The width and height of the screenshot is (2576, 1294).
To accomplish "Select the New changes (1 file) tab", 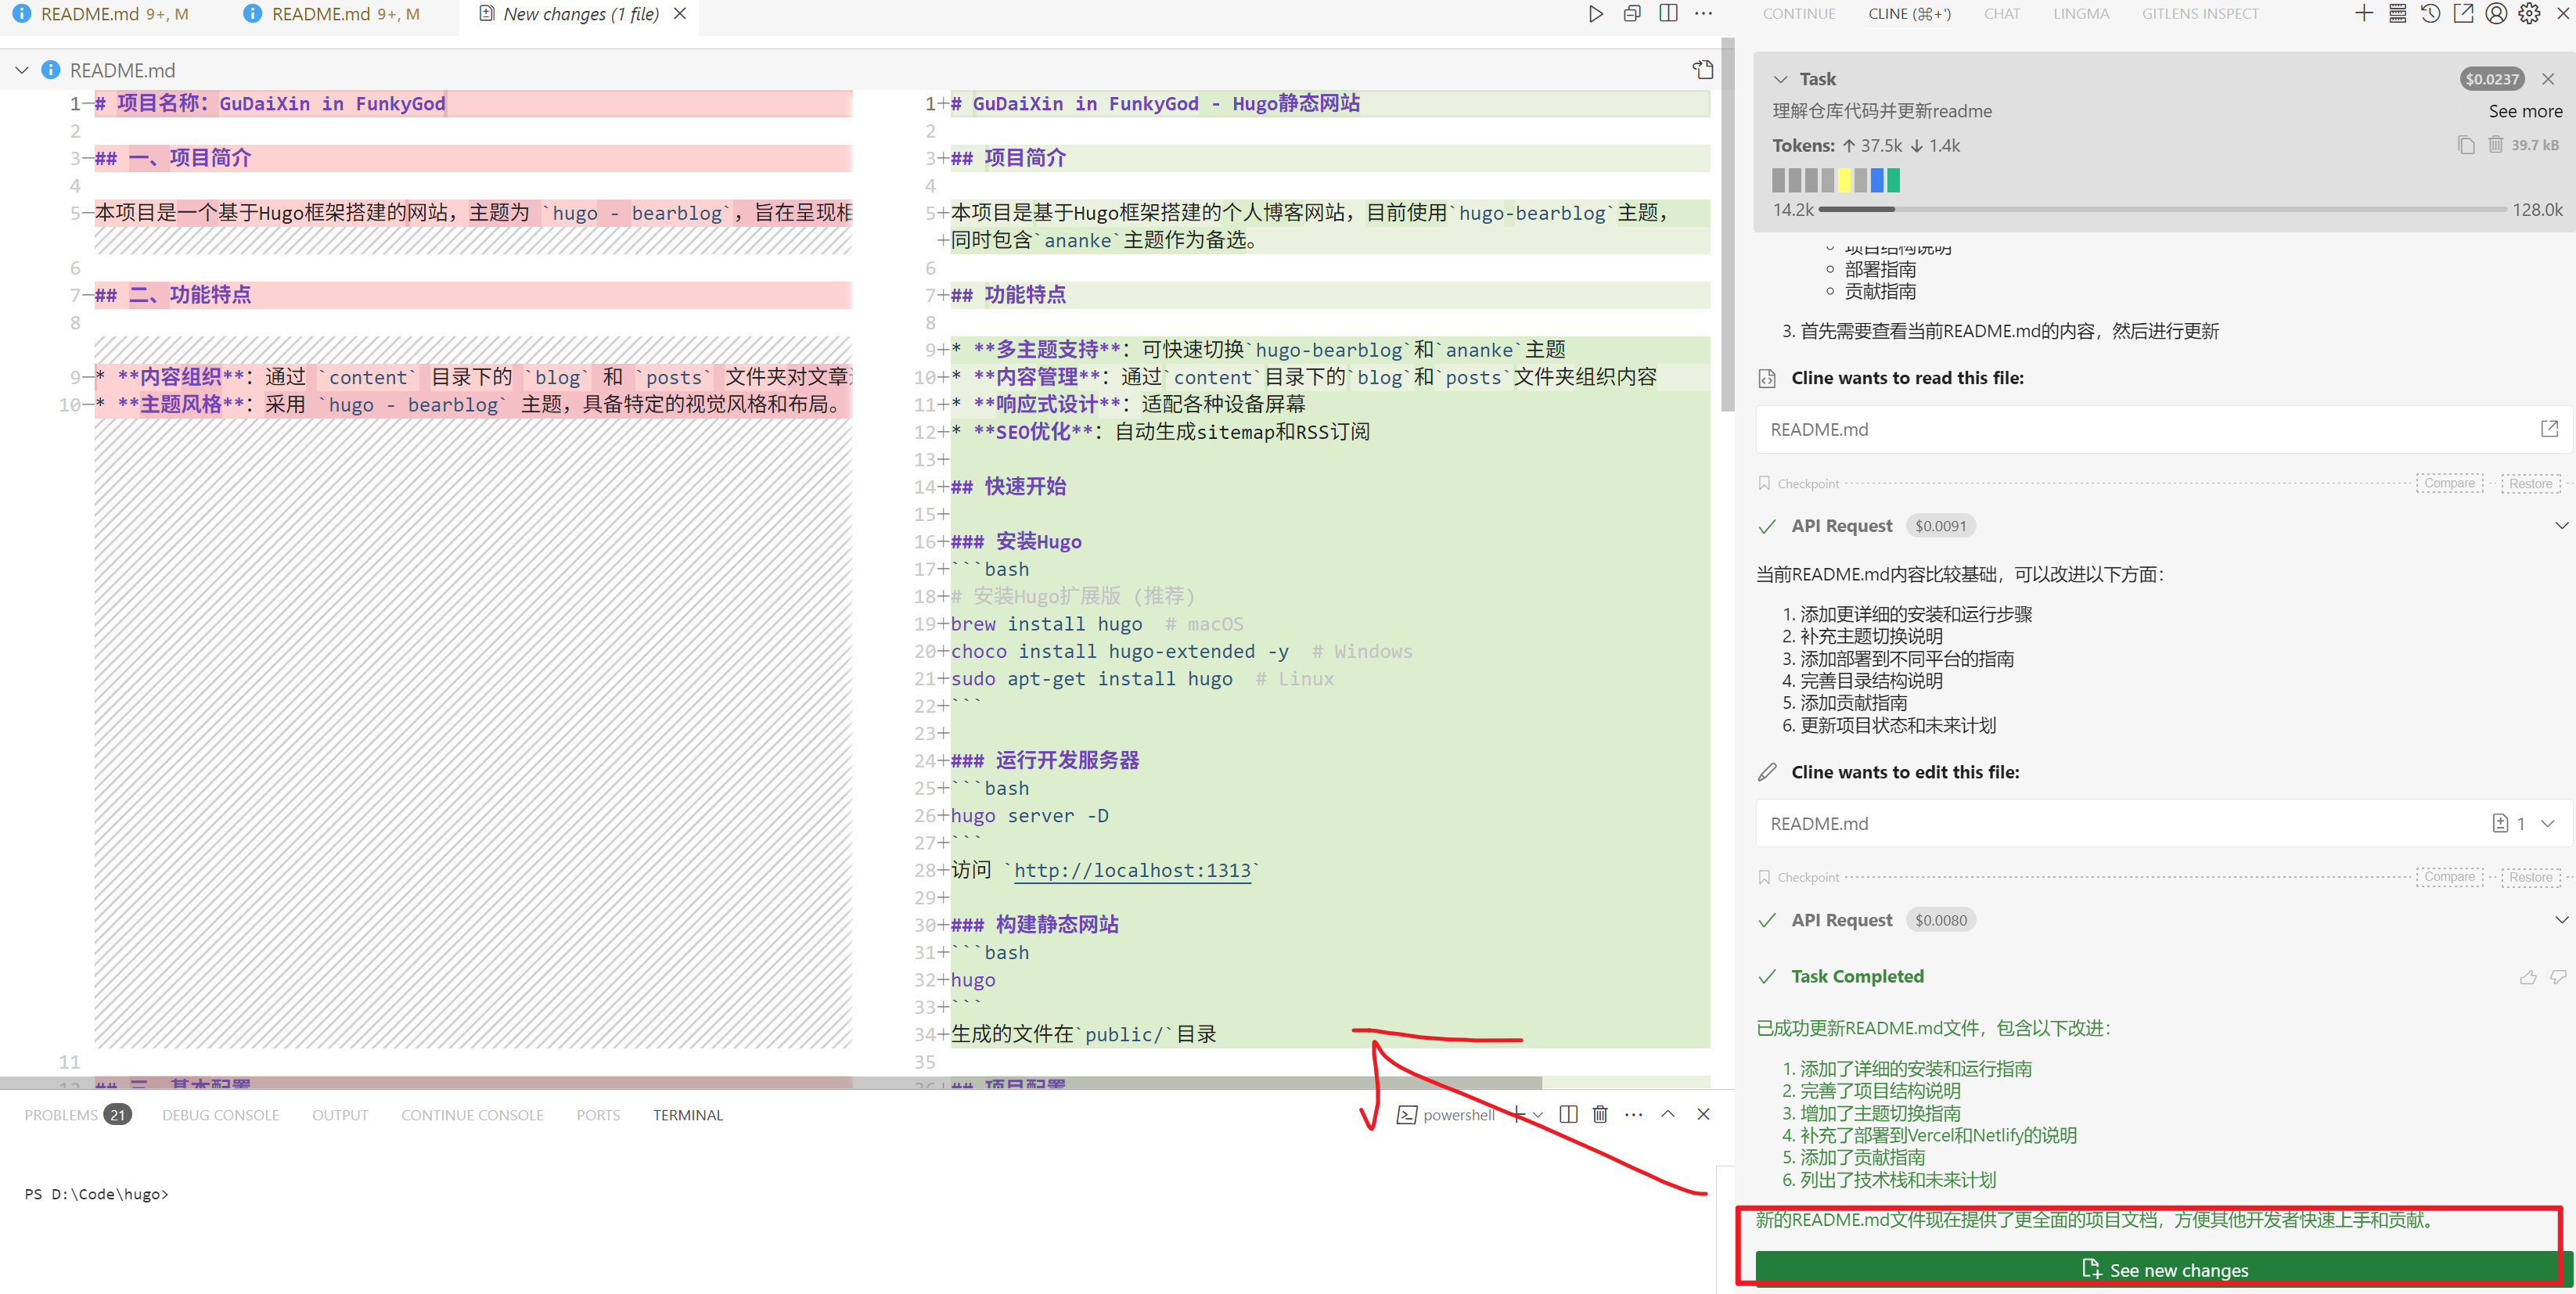I will point(580,14).
